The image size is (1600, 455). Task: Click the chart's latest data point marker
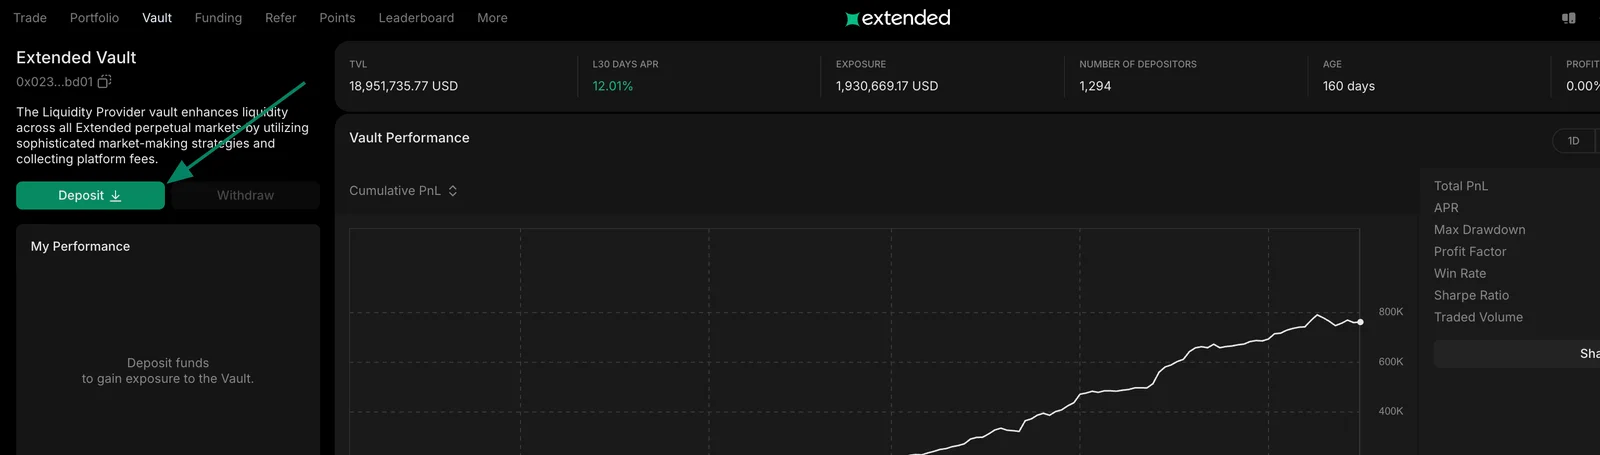[1360, 322]
